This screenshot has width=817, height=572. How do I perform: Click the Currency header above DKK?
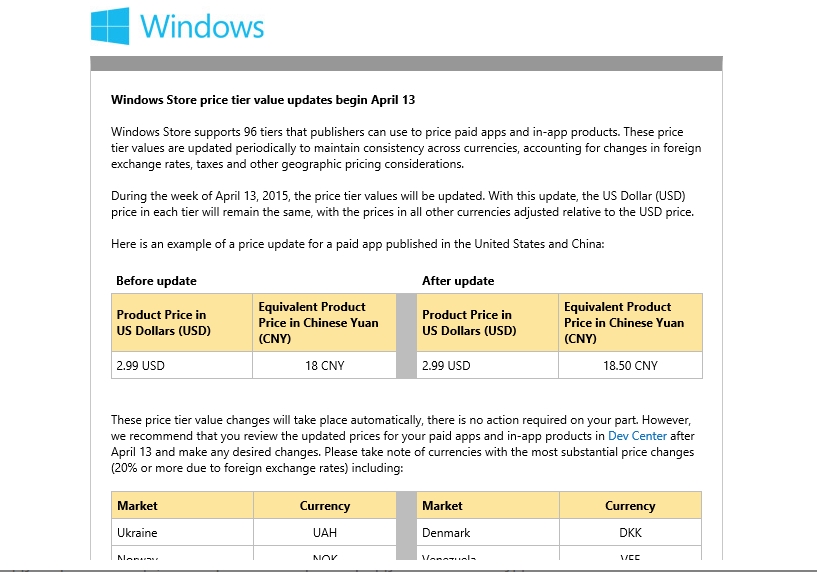(630, 506)
